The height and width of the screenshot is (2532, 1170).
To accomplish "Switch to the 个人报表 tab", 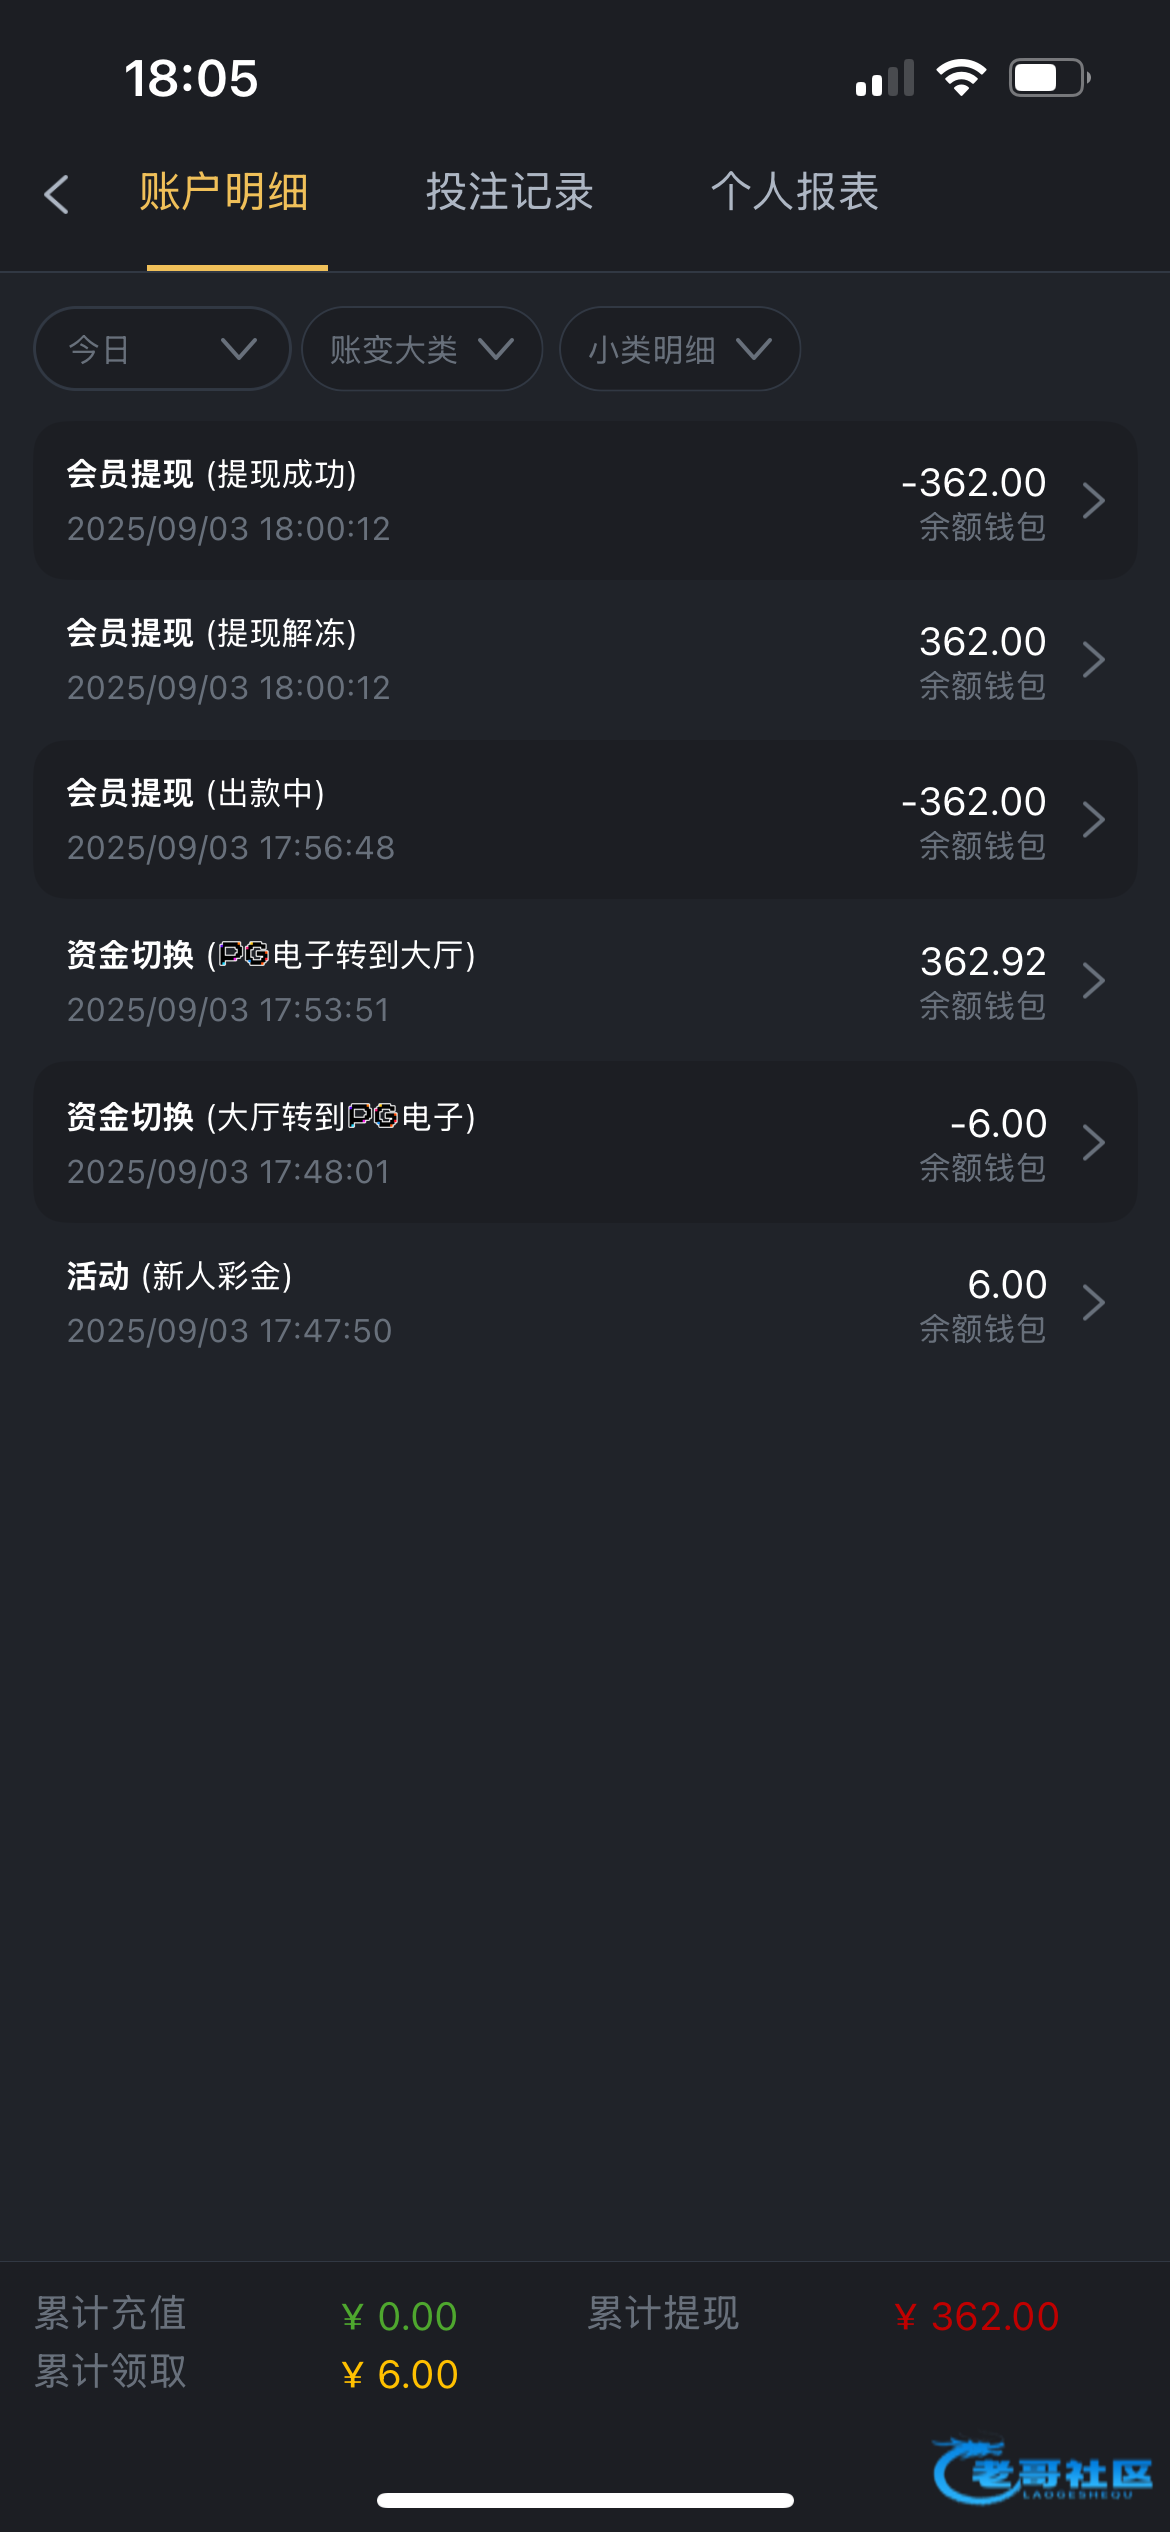I will coord(795,192).
